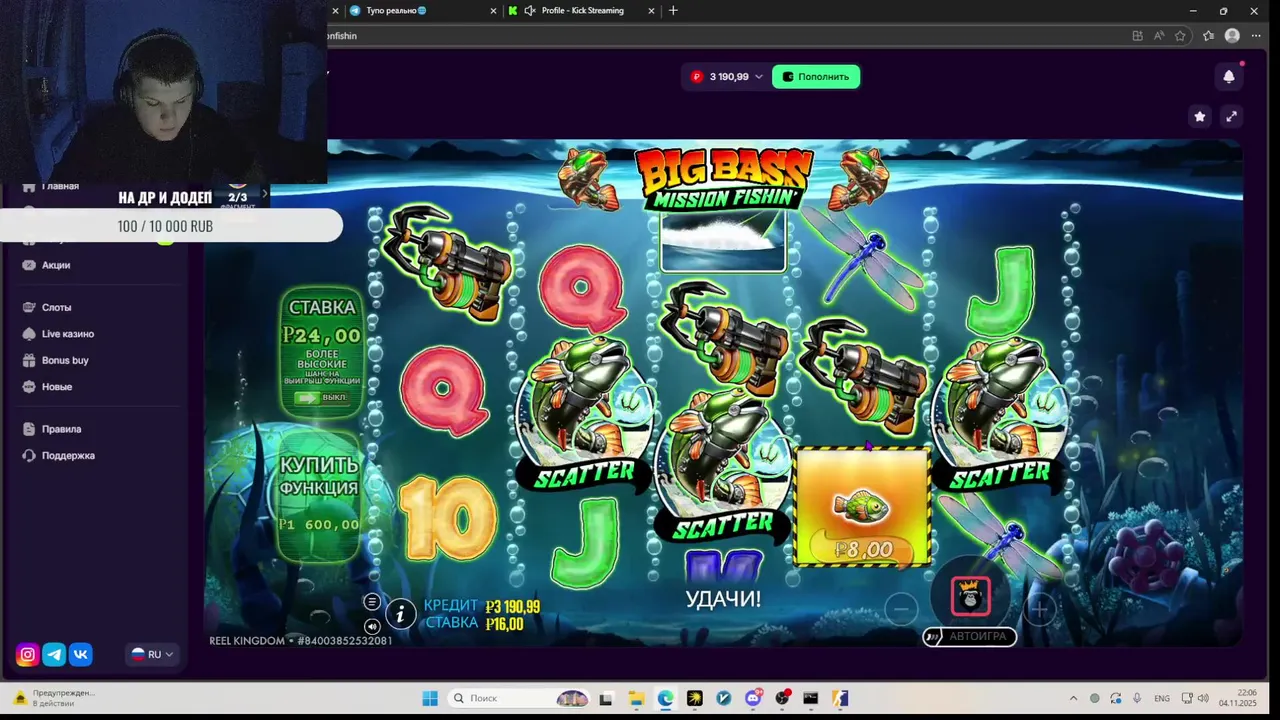Advance the НА ДР И ДОДЕП widget arrow
This screenshot has height=720, width=1280.
point(265,193)
